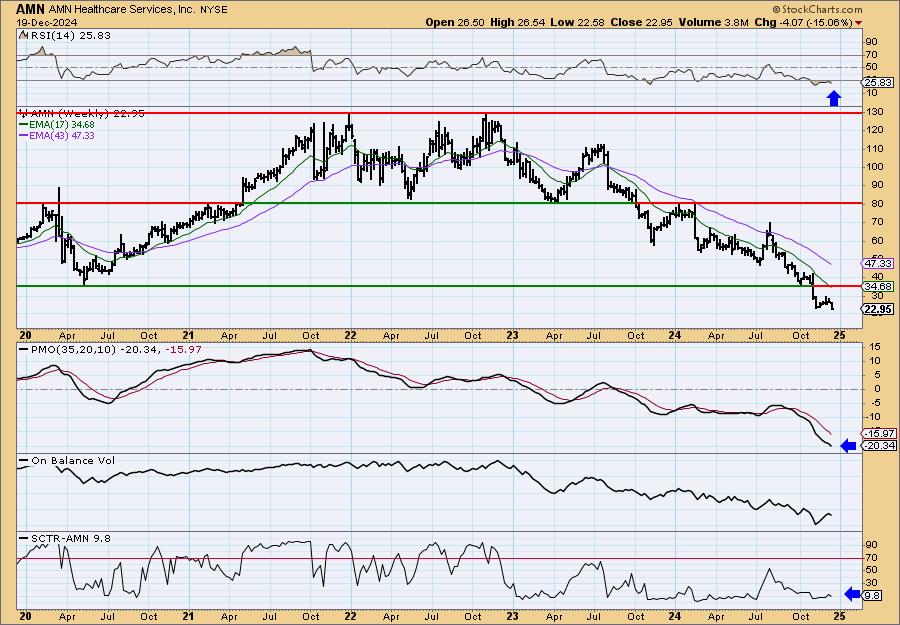This screenshot has width=900, height=625.
Task: Click the 'Close 22.95' header value
Action: (642, 22)
